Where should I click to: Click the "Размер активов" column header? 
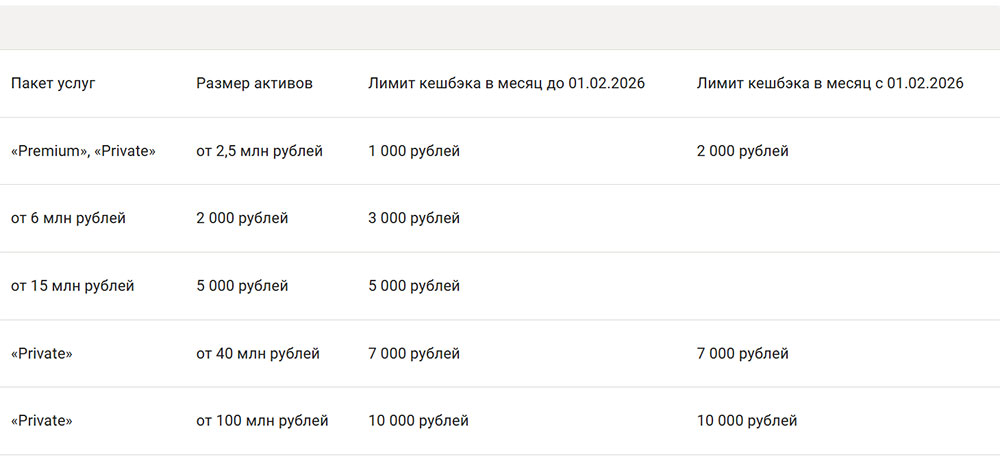click(254, 83)
